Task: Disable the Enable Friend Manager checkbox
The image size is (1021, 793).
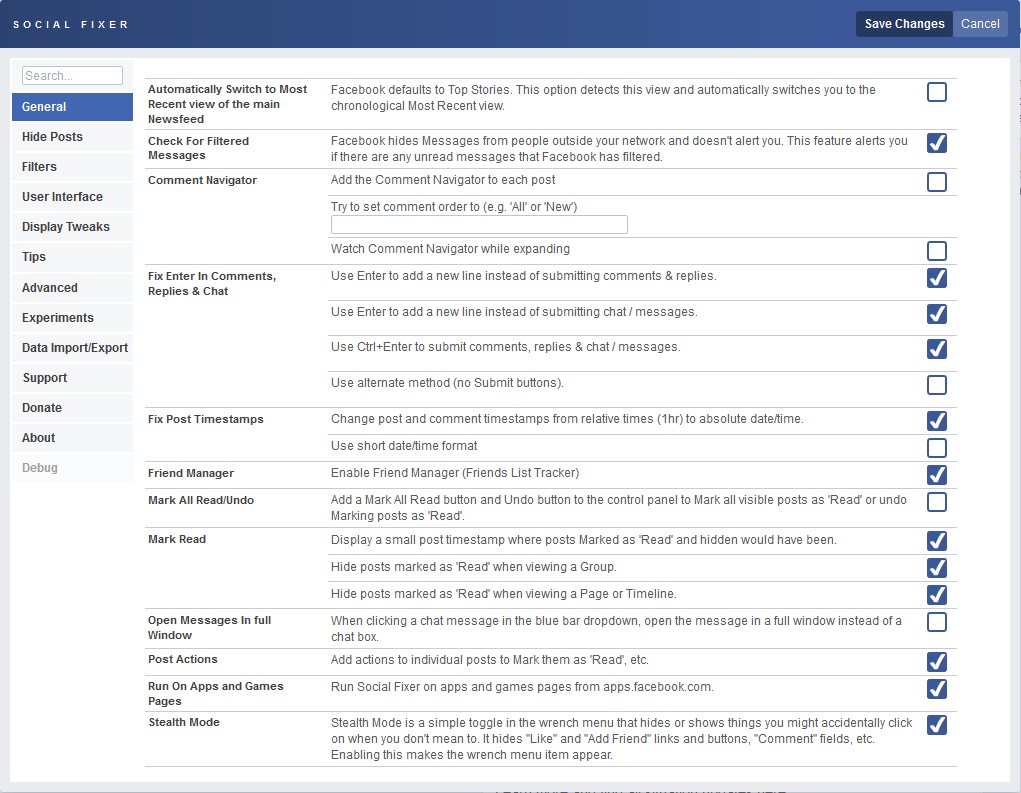Action: tap(936, 475)
